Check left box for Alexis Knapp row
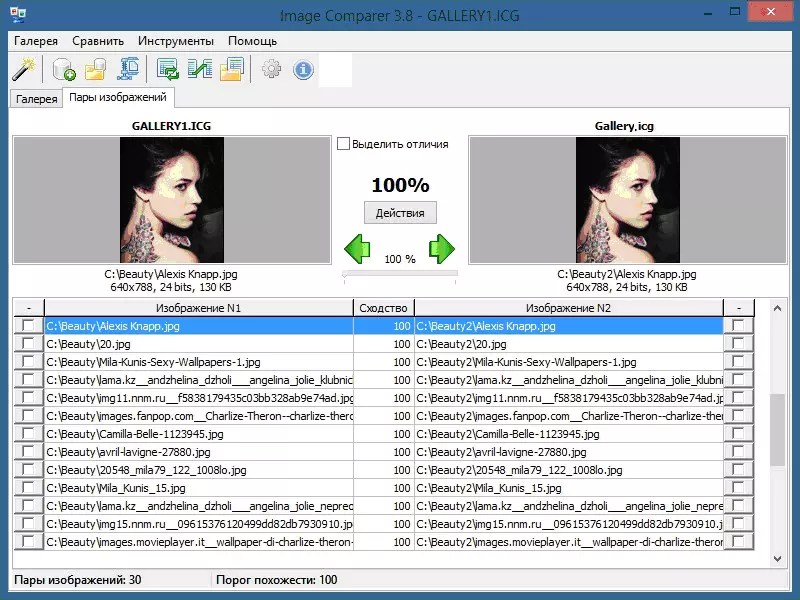This screenshot has height=600, width=800. [28, 326]
